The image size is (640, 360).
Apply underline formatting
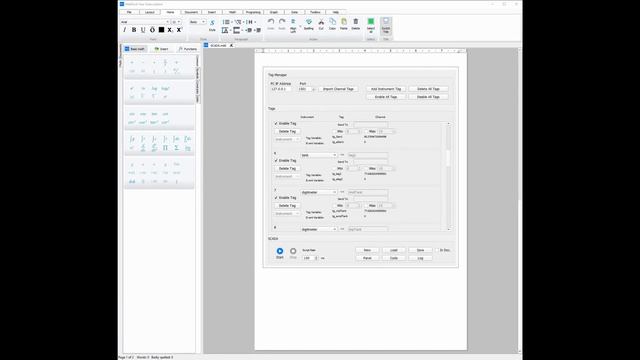coord(143,30)
